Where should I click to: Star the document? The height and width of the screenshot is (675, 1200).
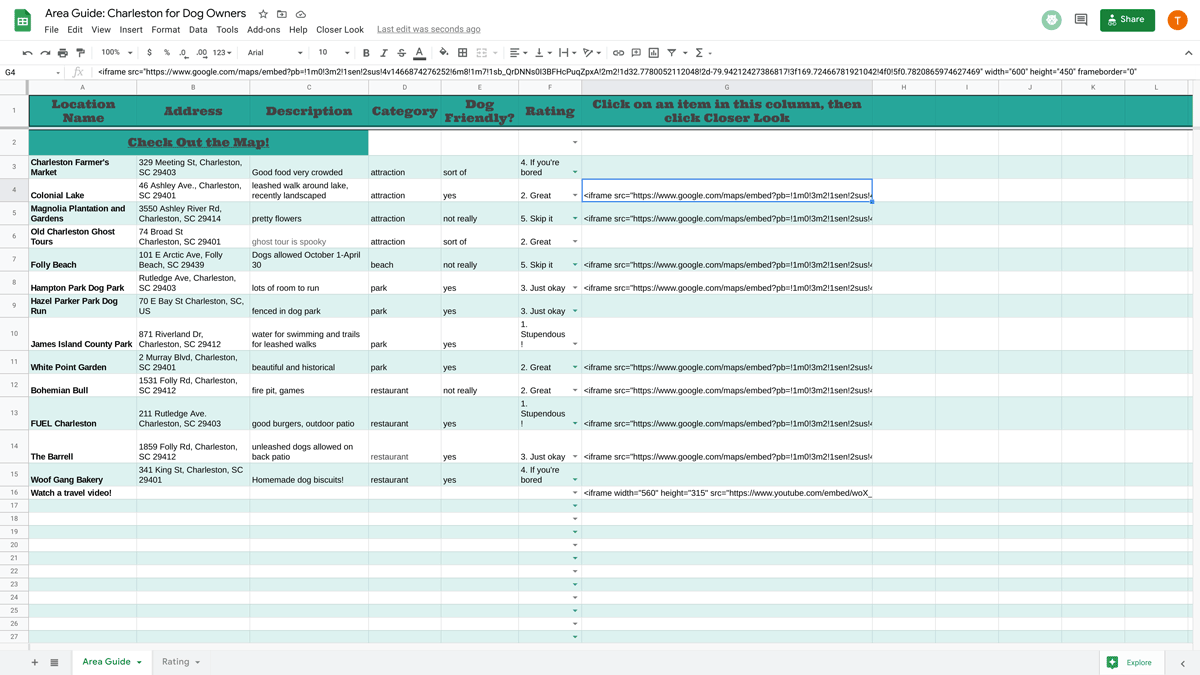coord(263,14)
